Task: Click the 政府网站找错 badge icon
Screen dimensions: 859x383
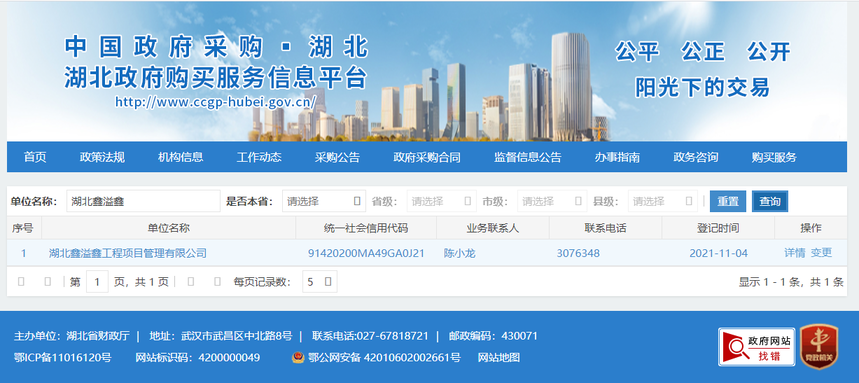Action: (757, 347)
